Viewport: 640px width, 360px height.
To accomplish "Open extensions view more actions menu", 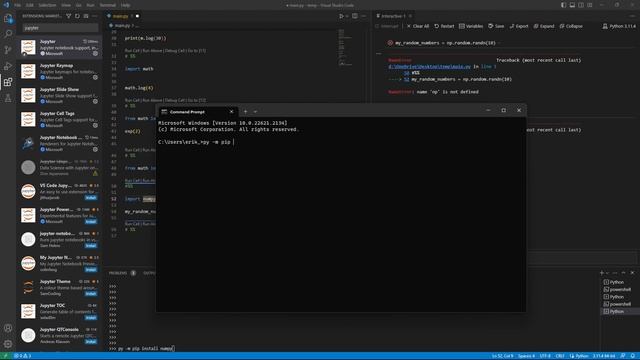I will coord(94,16).
